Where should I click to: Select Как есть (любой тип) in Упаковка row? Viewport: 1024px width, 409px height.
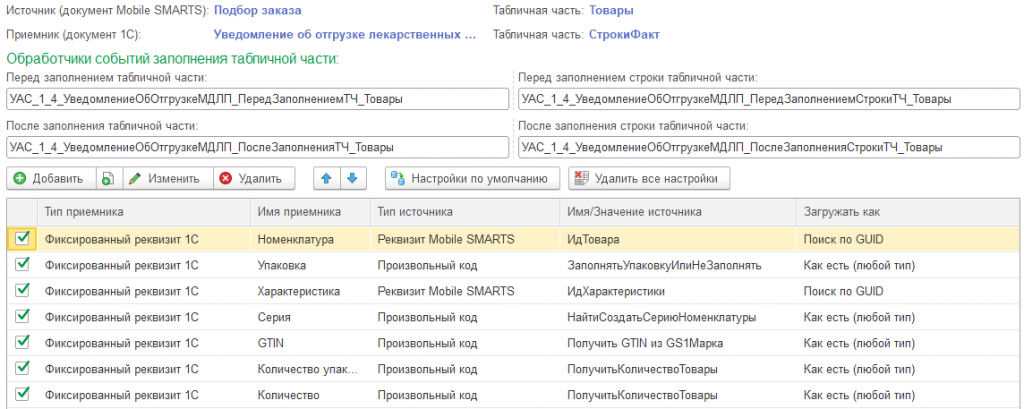[908, 265]
